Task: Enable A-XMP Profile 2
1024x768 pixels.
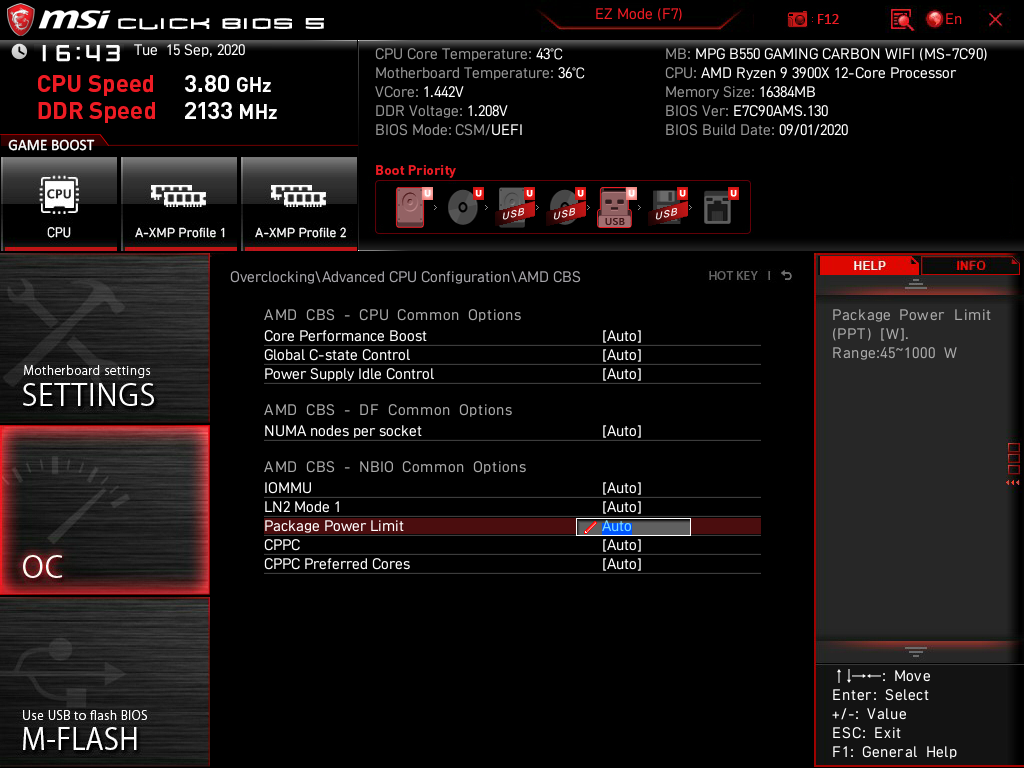Action: [x=300, y=204]
